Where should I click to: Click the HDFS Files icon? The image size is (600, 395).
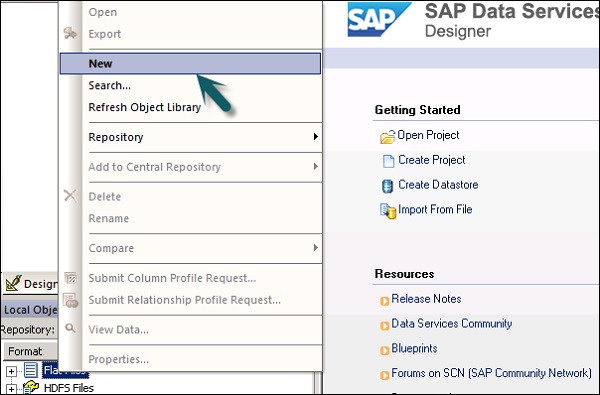pyautogui.click(x=31, y=388)
